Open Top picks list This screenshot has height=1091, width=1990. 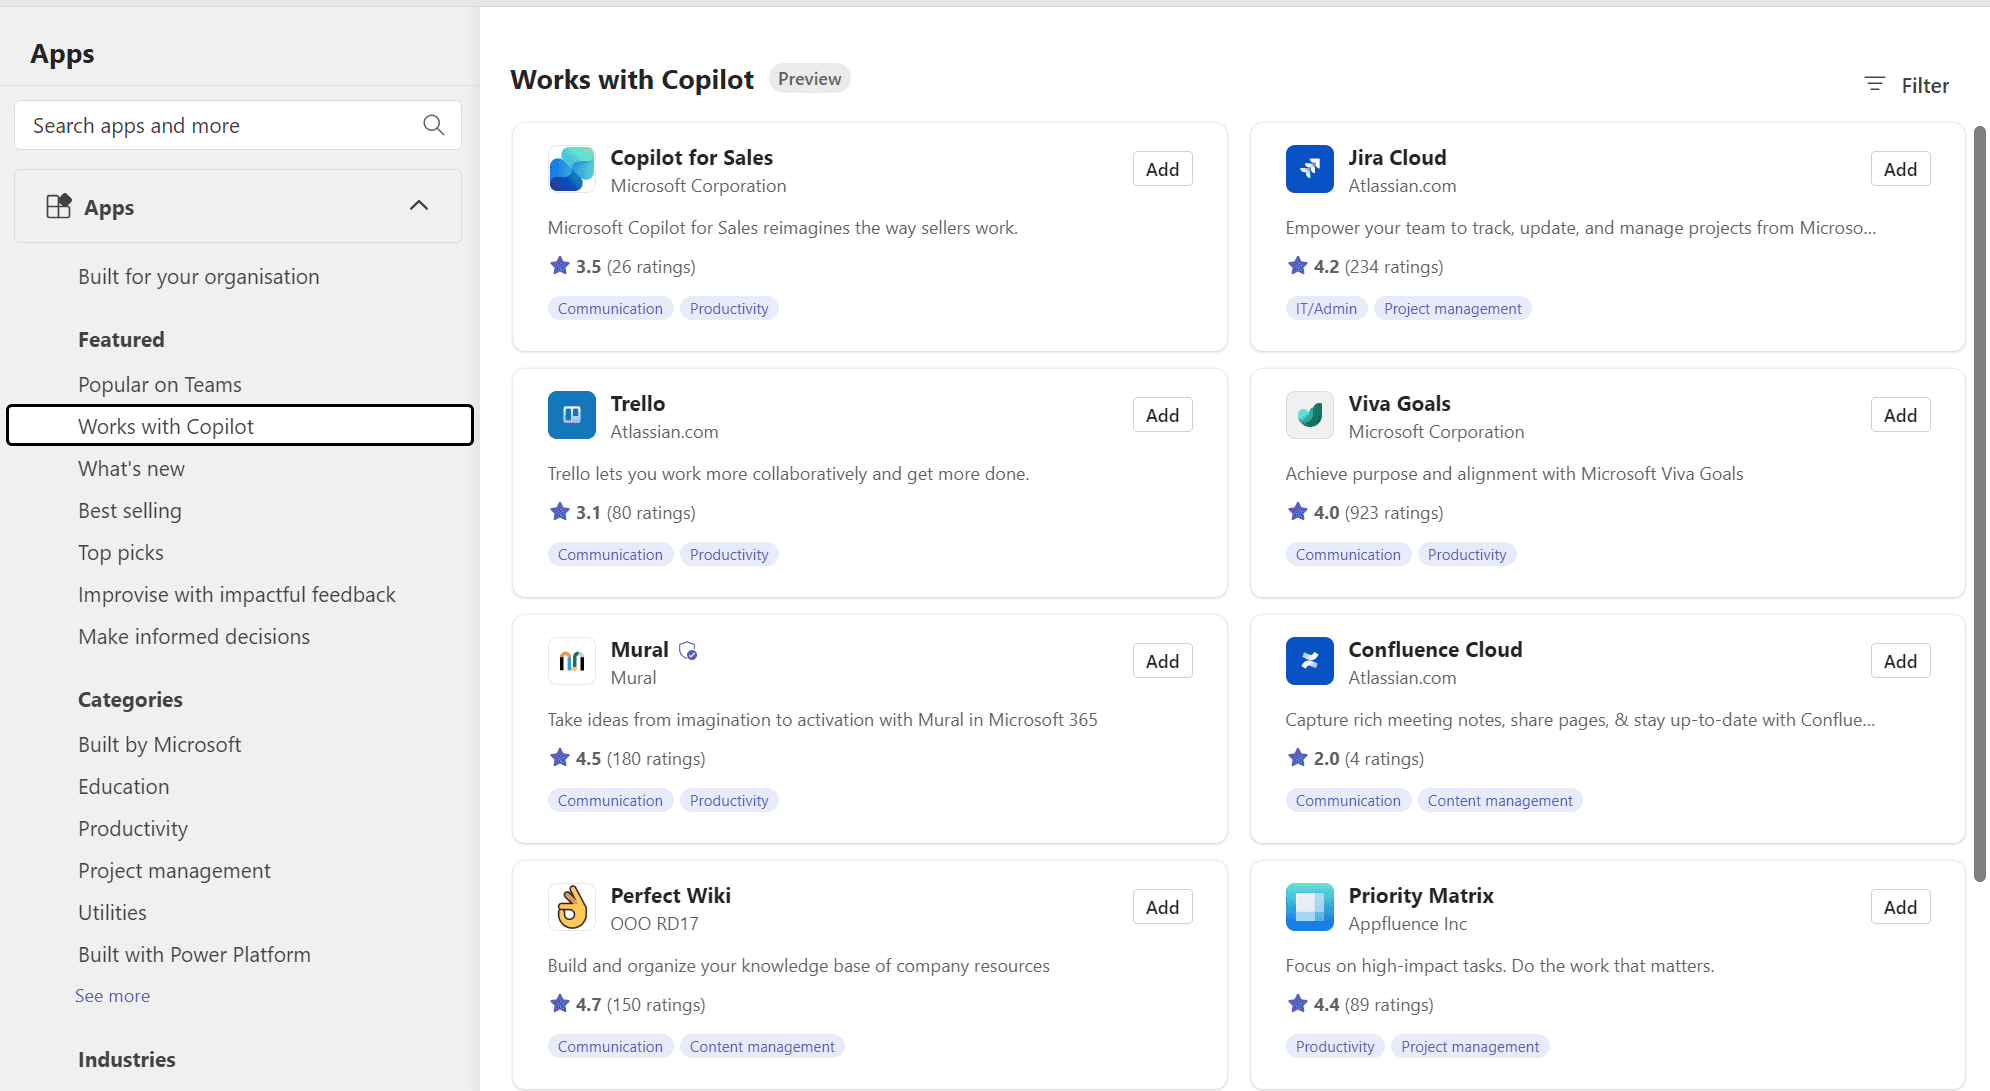[121, 553]
